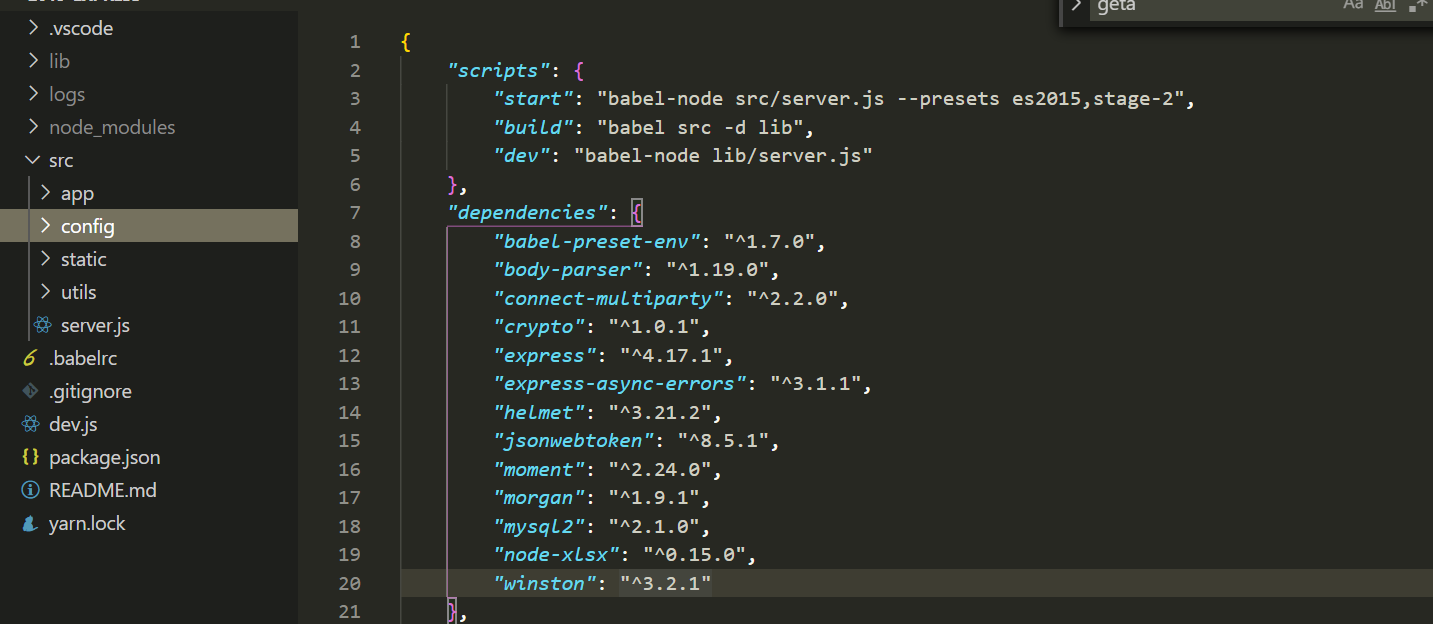
Task: Click the info icon of README.md
Action: pyautogui.click(x=31, y=490)
